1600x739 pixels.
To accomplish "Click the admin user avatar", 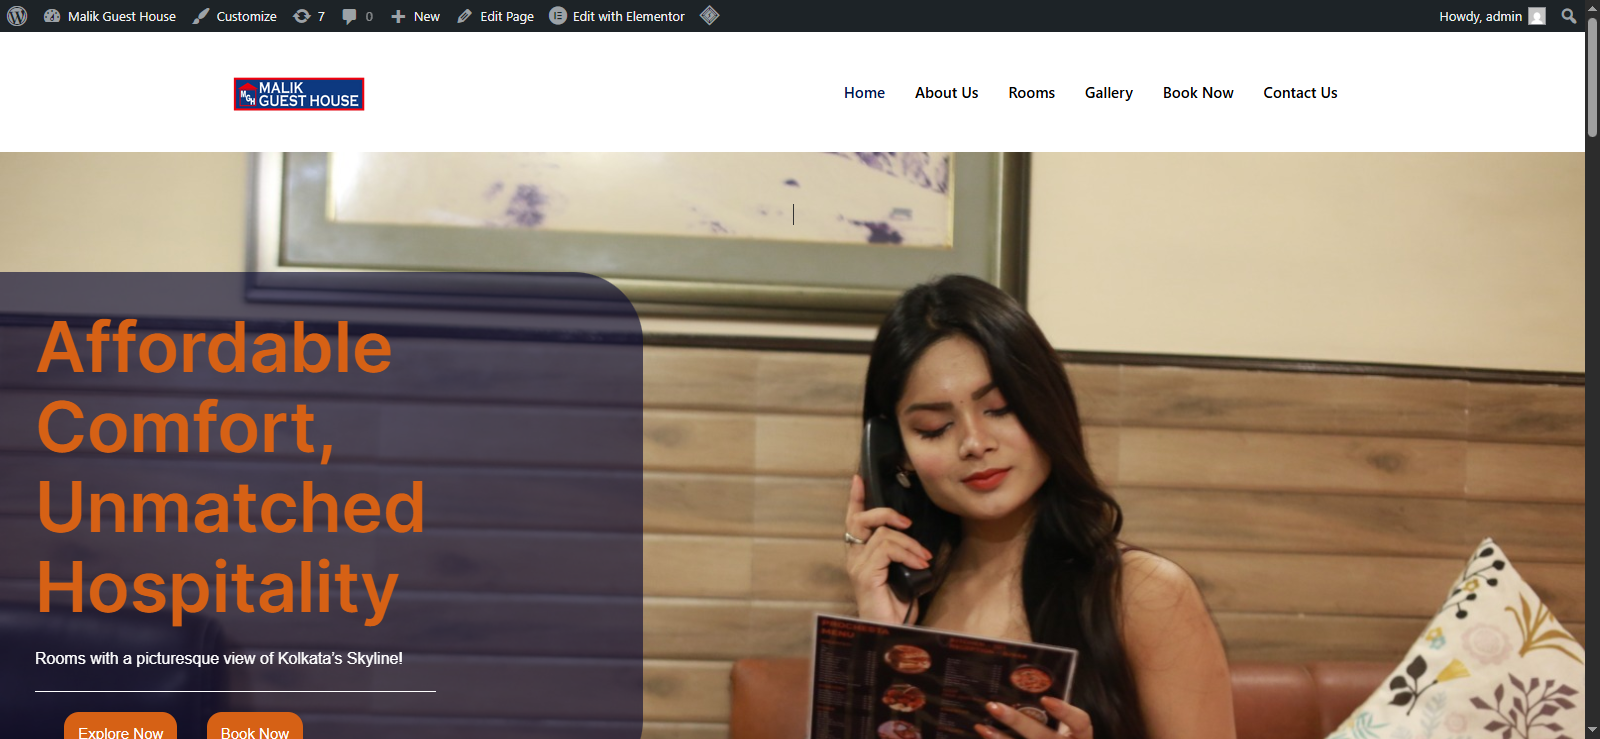I will click(x=1537, y=16).
